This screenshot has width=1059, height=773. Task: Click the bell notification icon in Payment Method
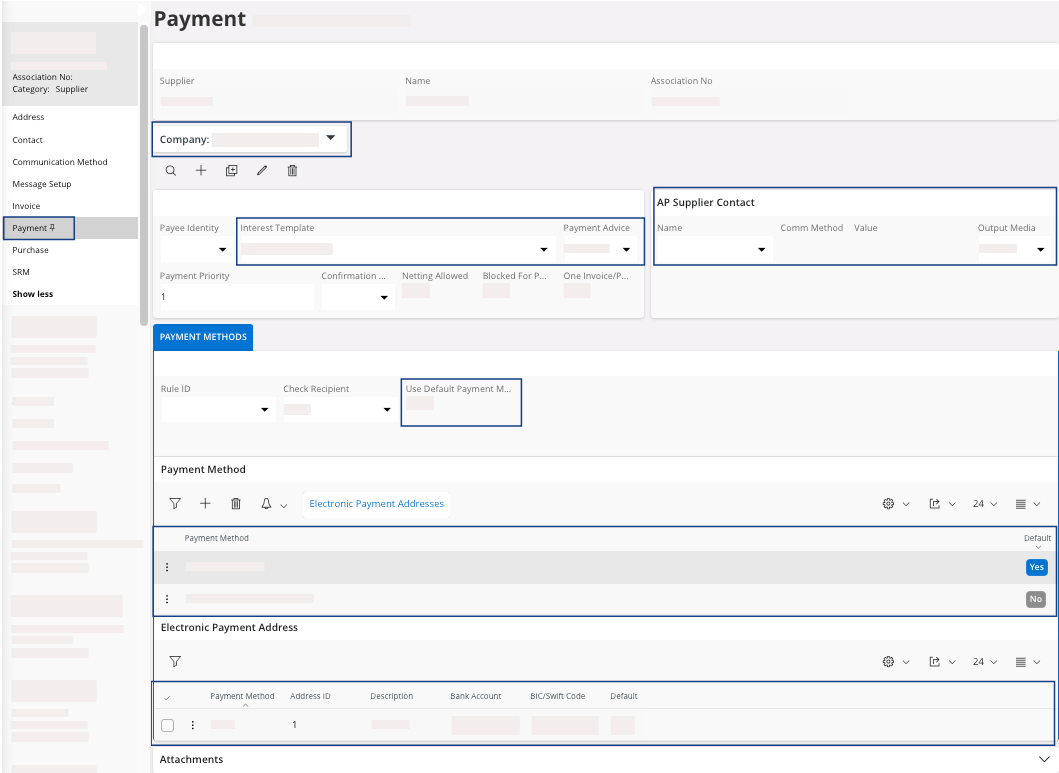click(266, 504)
